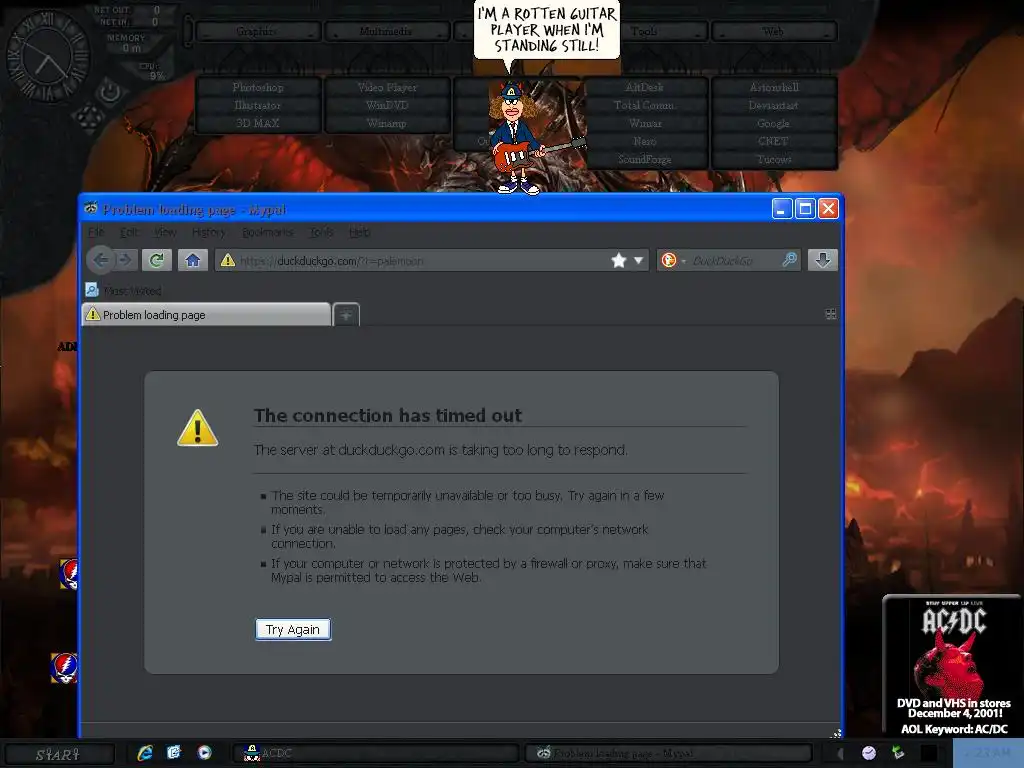Open Tucows from the Web list
The width and height of the screenshot is (1024, 768).
point(774,159)
